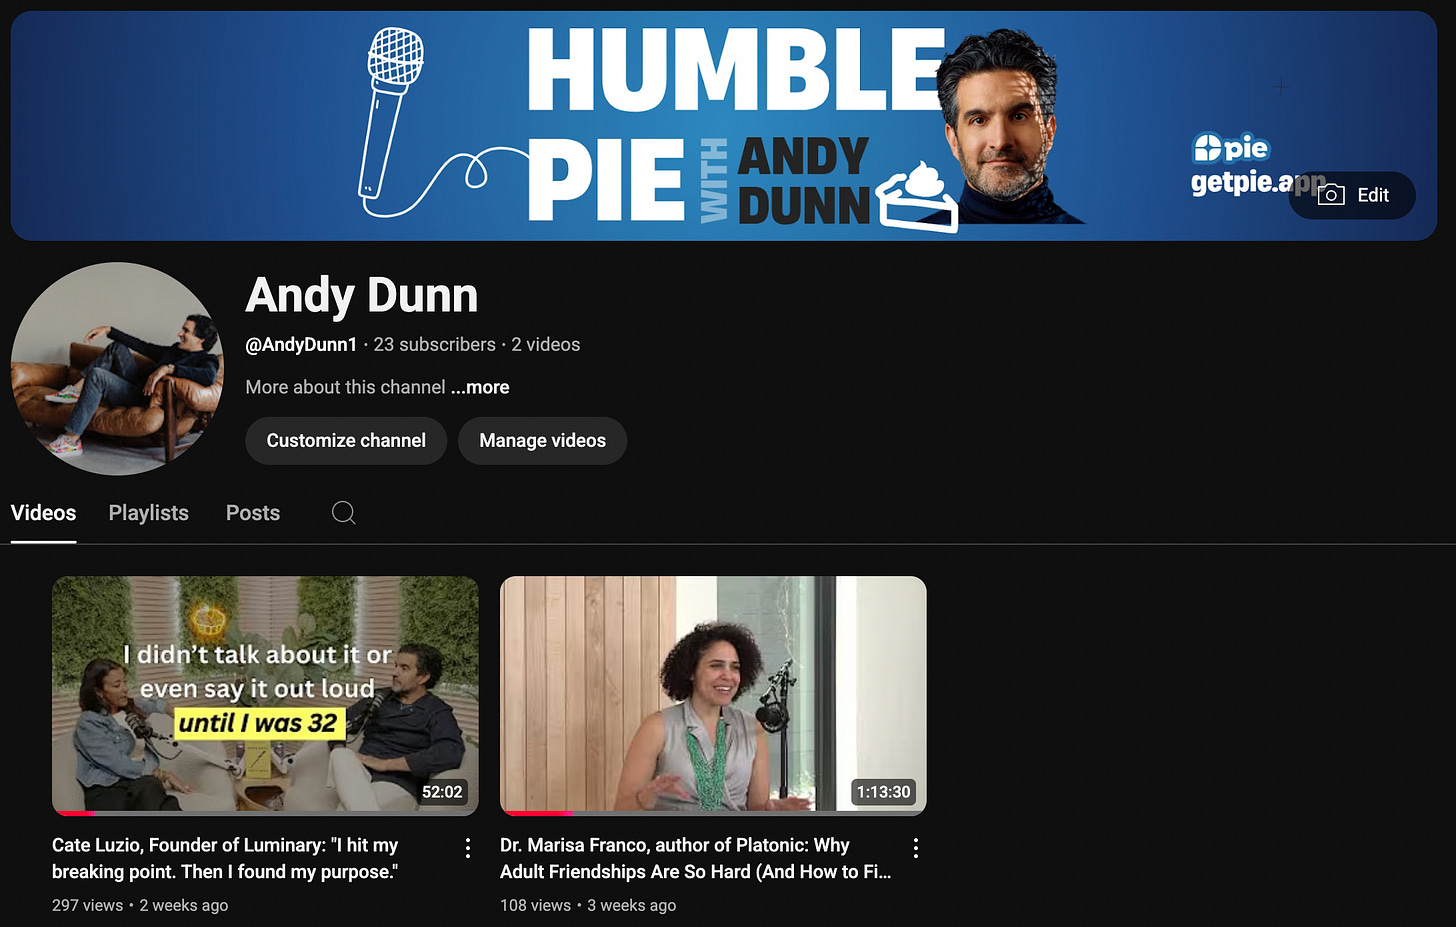Open options menu for Cate Luzio video
This screenshot has height=927, width=1456.
pyautogui.click(x=468, y=848)
